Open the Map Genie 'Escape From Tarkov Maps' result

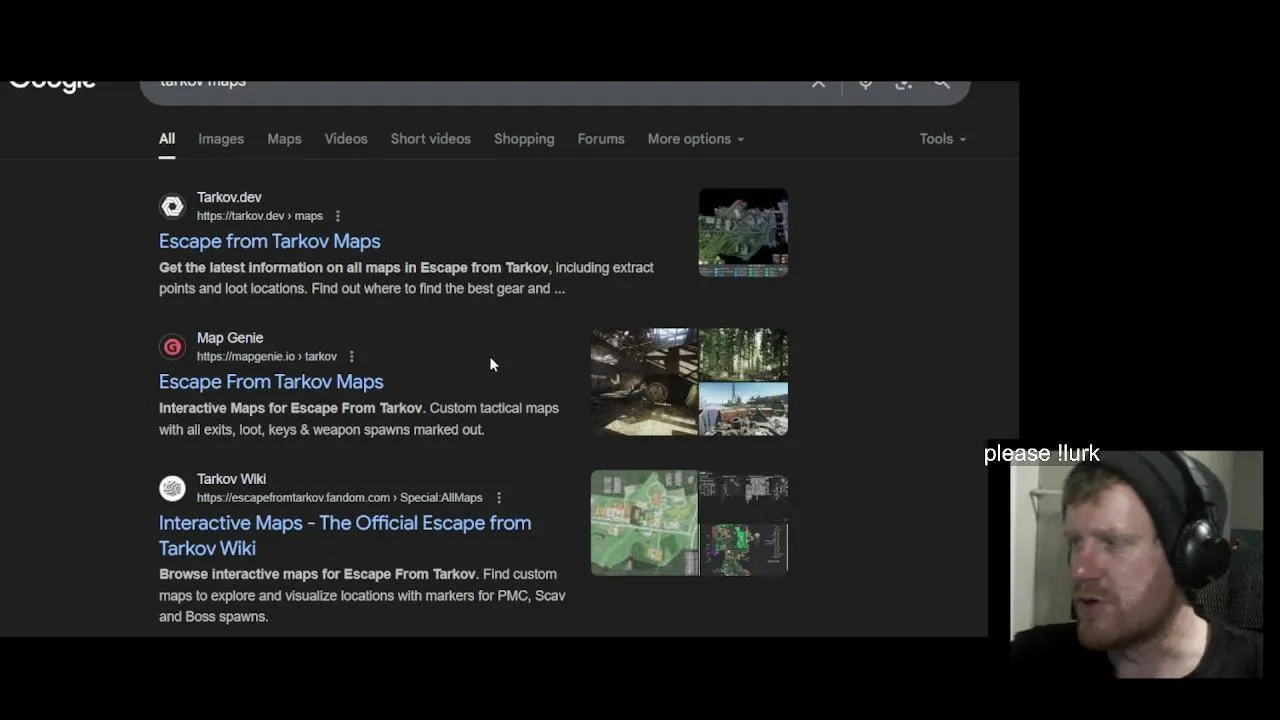pos(271,382)
